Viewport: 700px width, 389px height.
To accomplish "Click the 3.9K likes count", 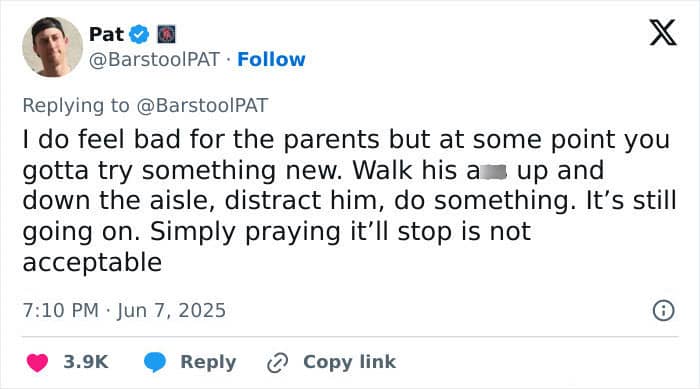I will [x=86, y=362].
